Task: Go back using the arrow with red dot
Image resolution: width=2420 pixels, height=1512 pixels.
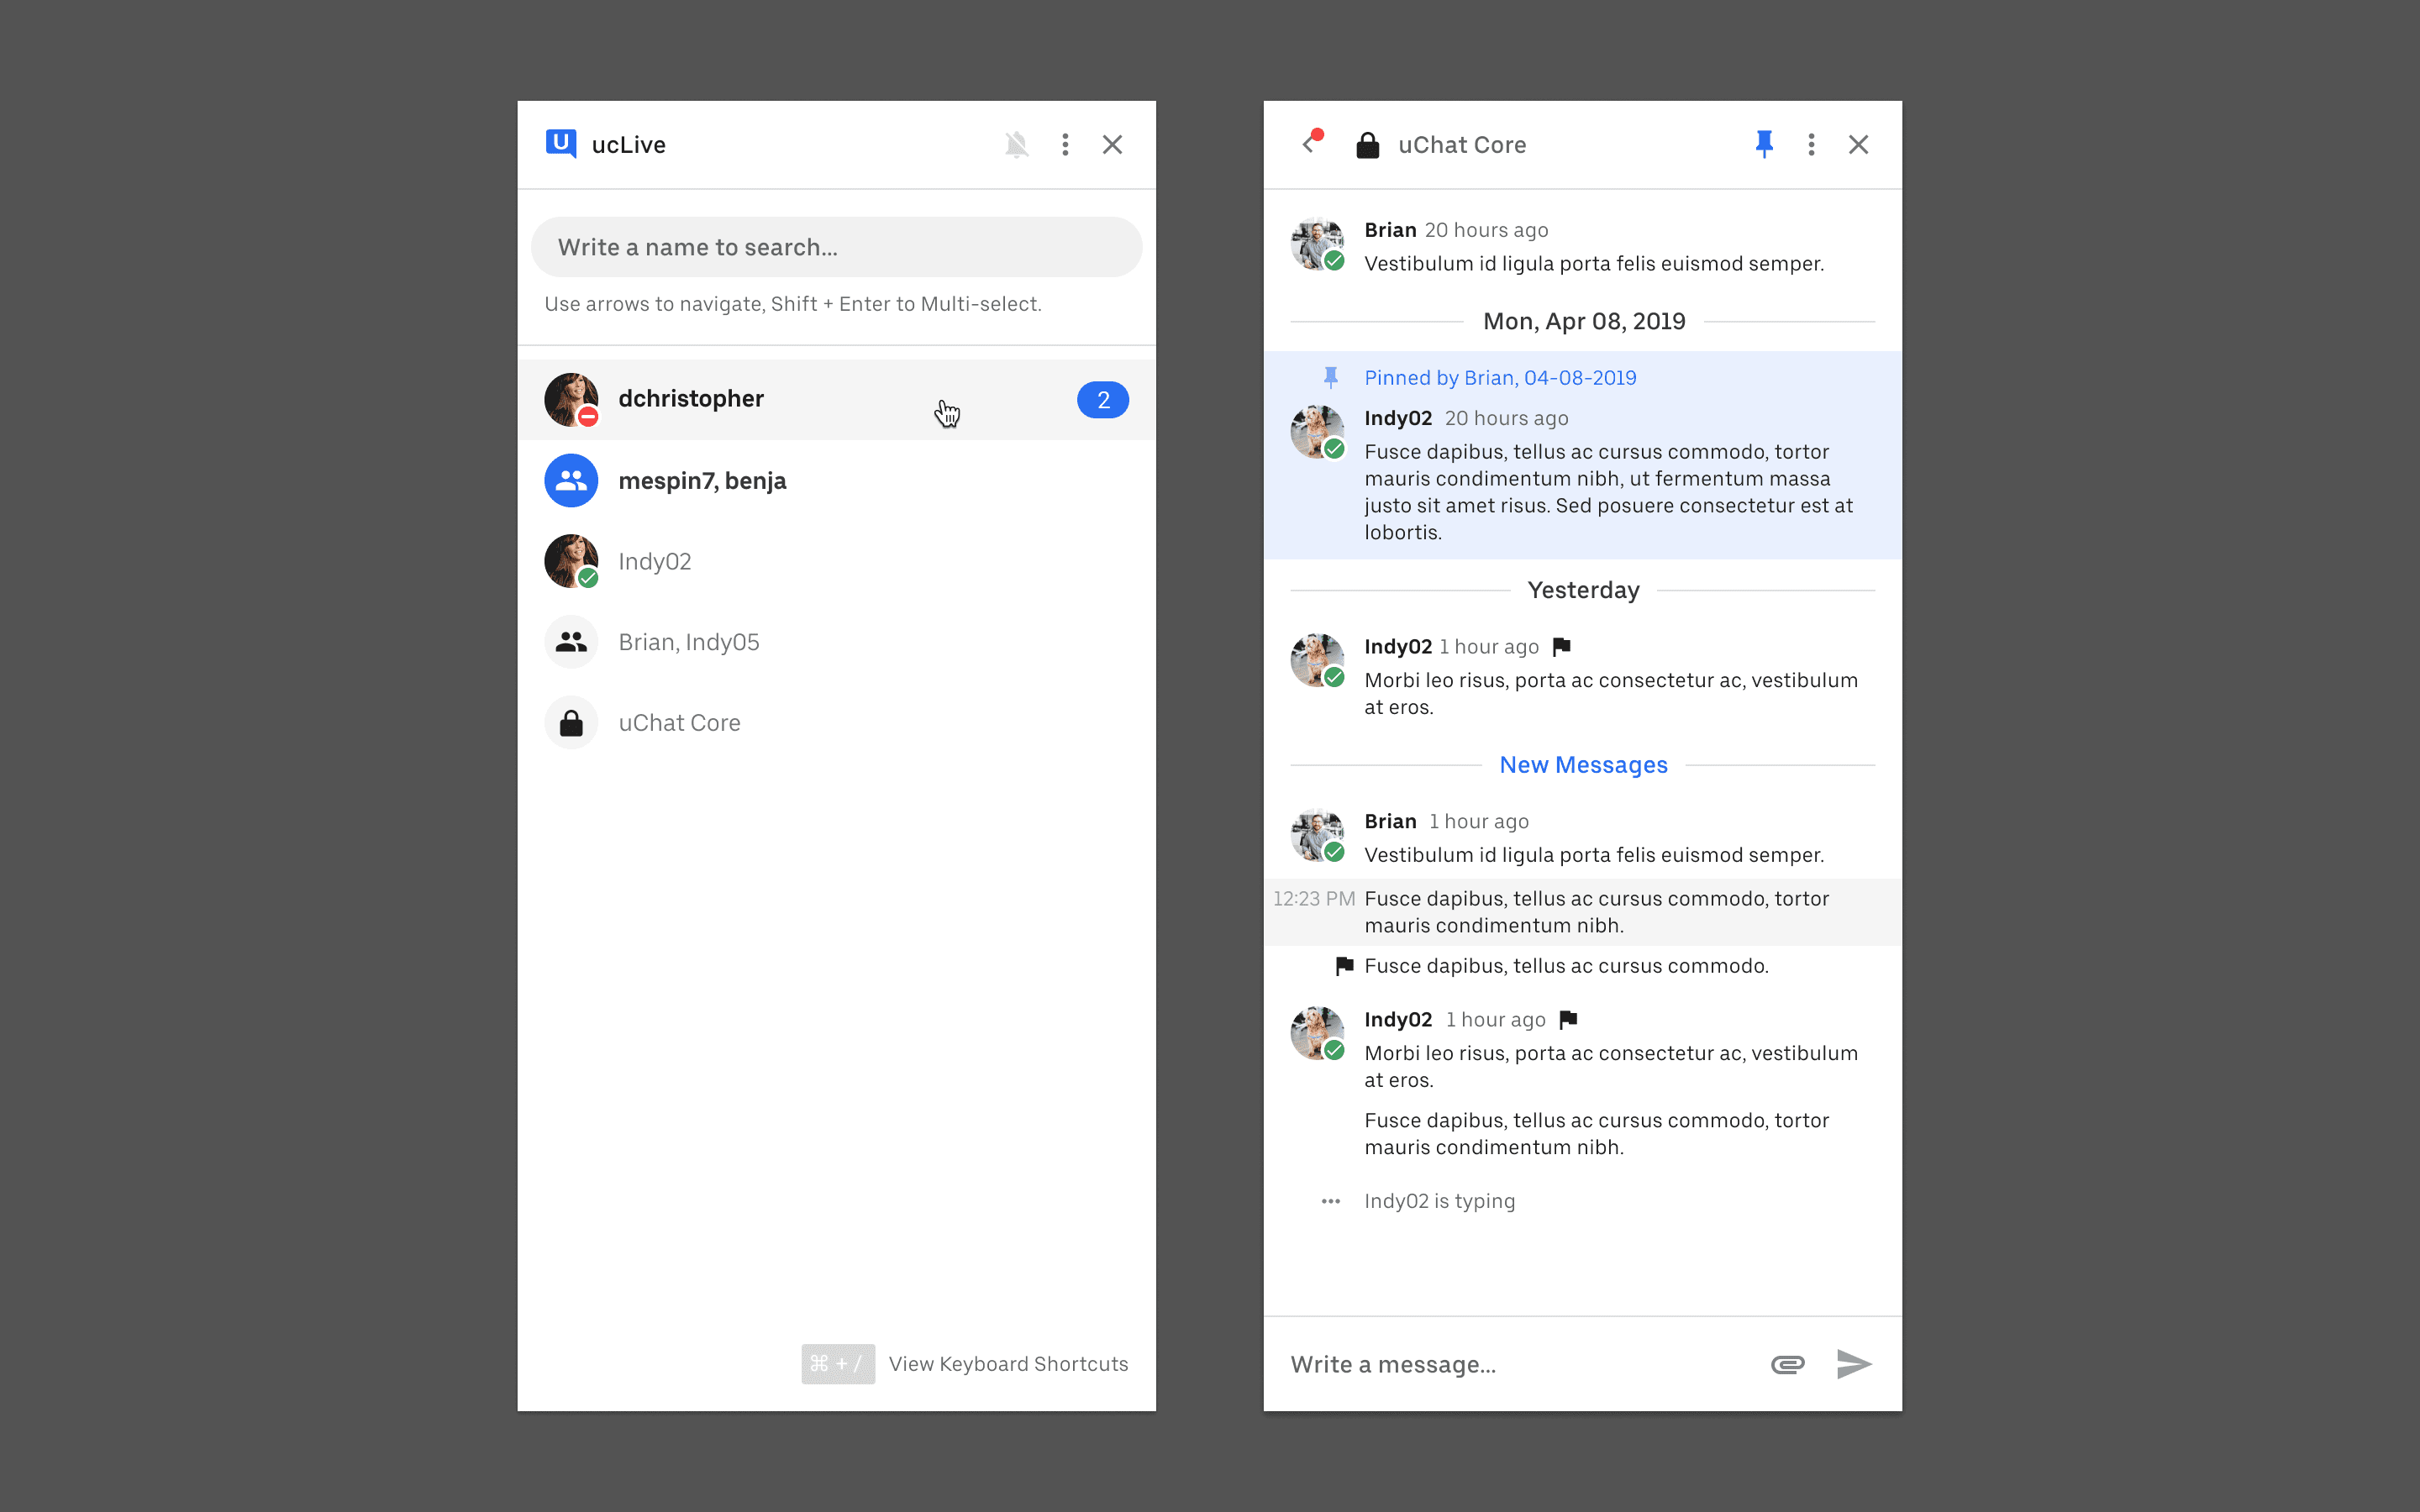Action: click(x=1311, y=143)
